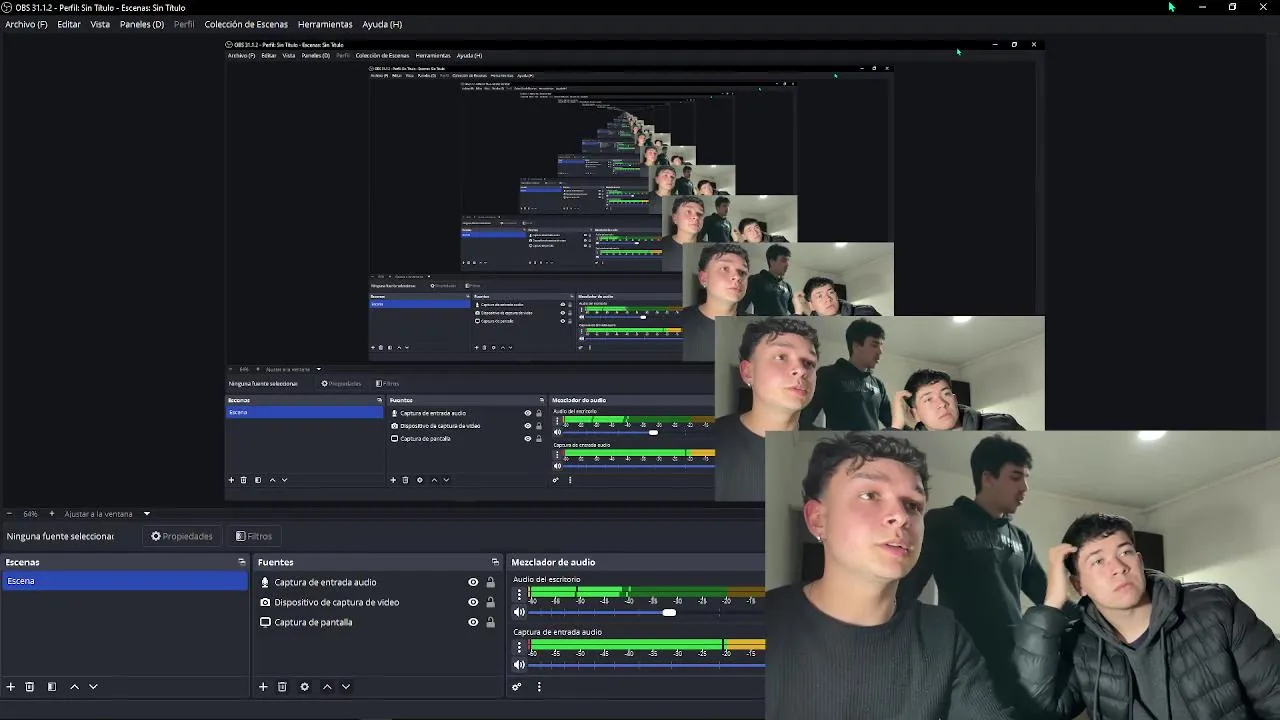Image resolution: width=1280 pixels, height=720 pixels.
Task: Click the Audio del escritorio meter bar
Action: (647, 591)
